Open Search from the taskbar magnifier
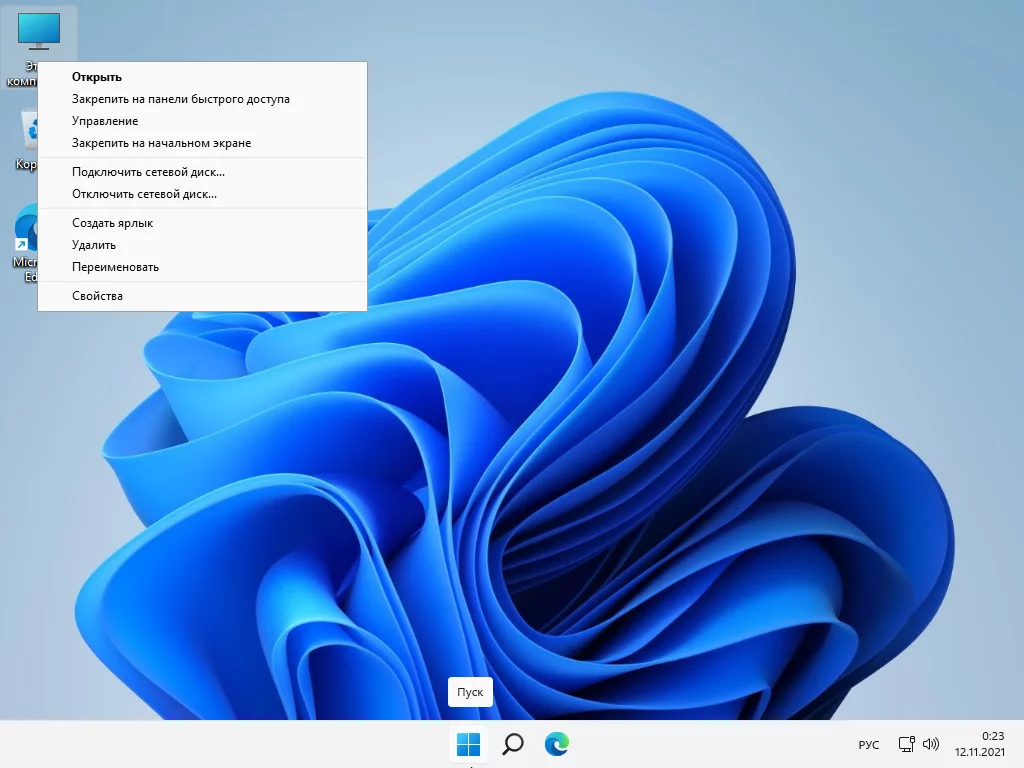 [x=512, y=744]
